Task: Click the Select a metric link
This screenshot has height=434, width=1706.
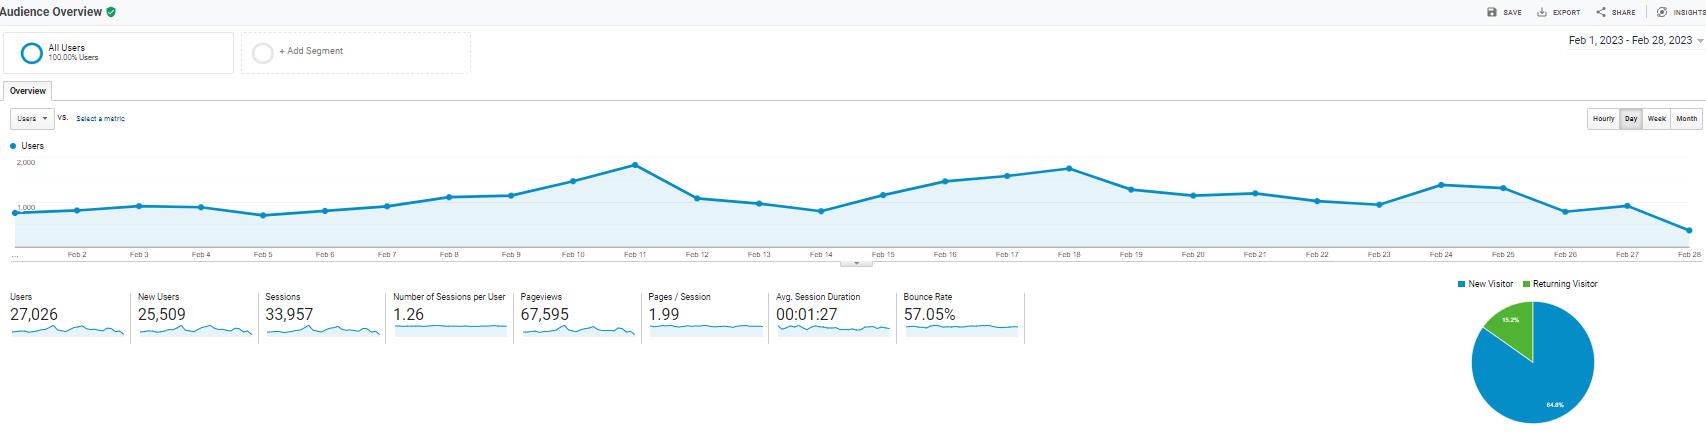Action: point(100,119)
